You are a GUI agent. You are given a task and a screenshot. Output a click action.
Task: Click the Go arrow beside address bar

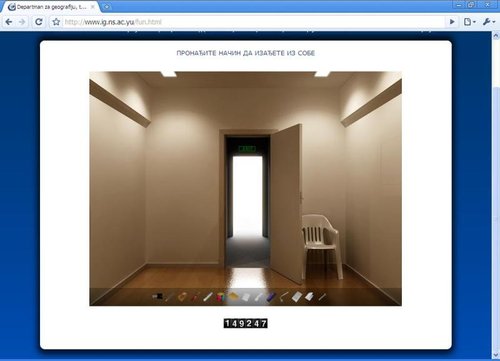tap(452, 22)
